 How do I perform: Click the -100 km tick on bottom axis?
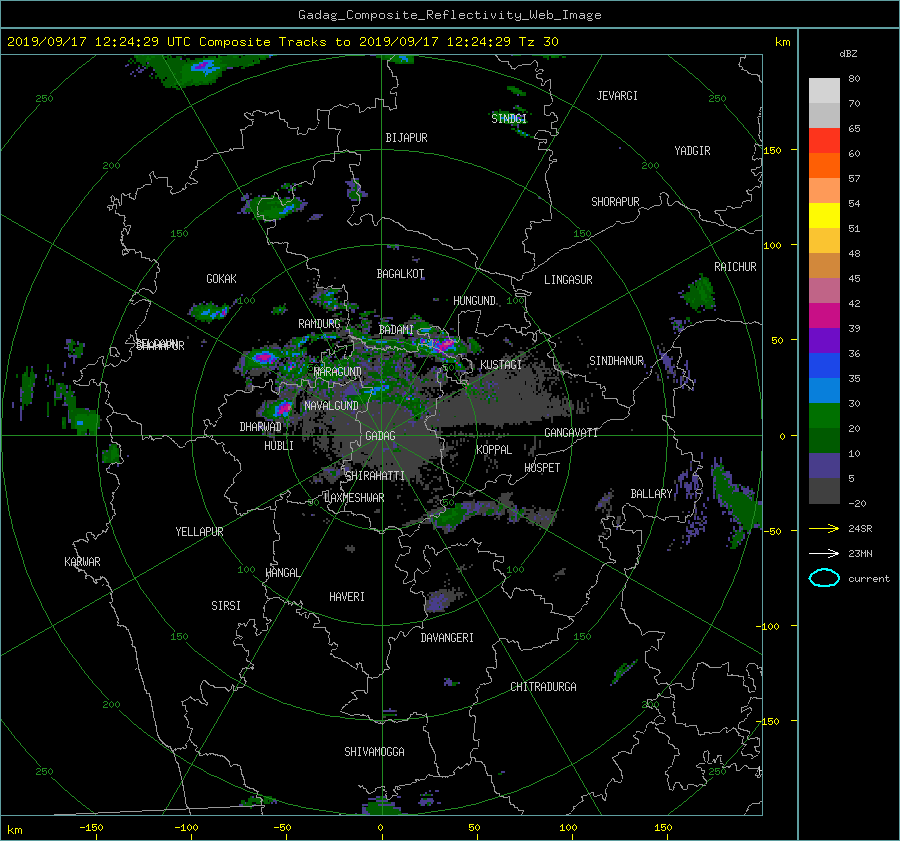coord(187,828)
